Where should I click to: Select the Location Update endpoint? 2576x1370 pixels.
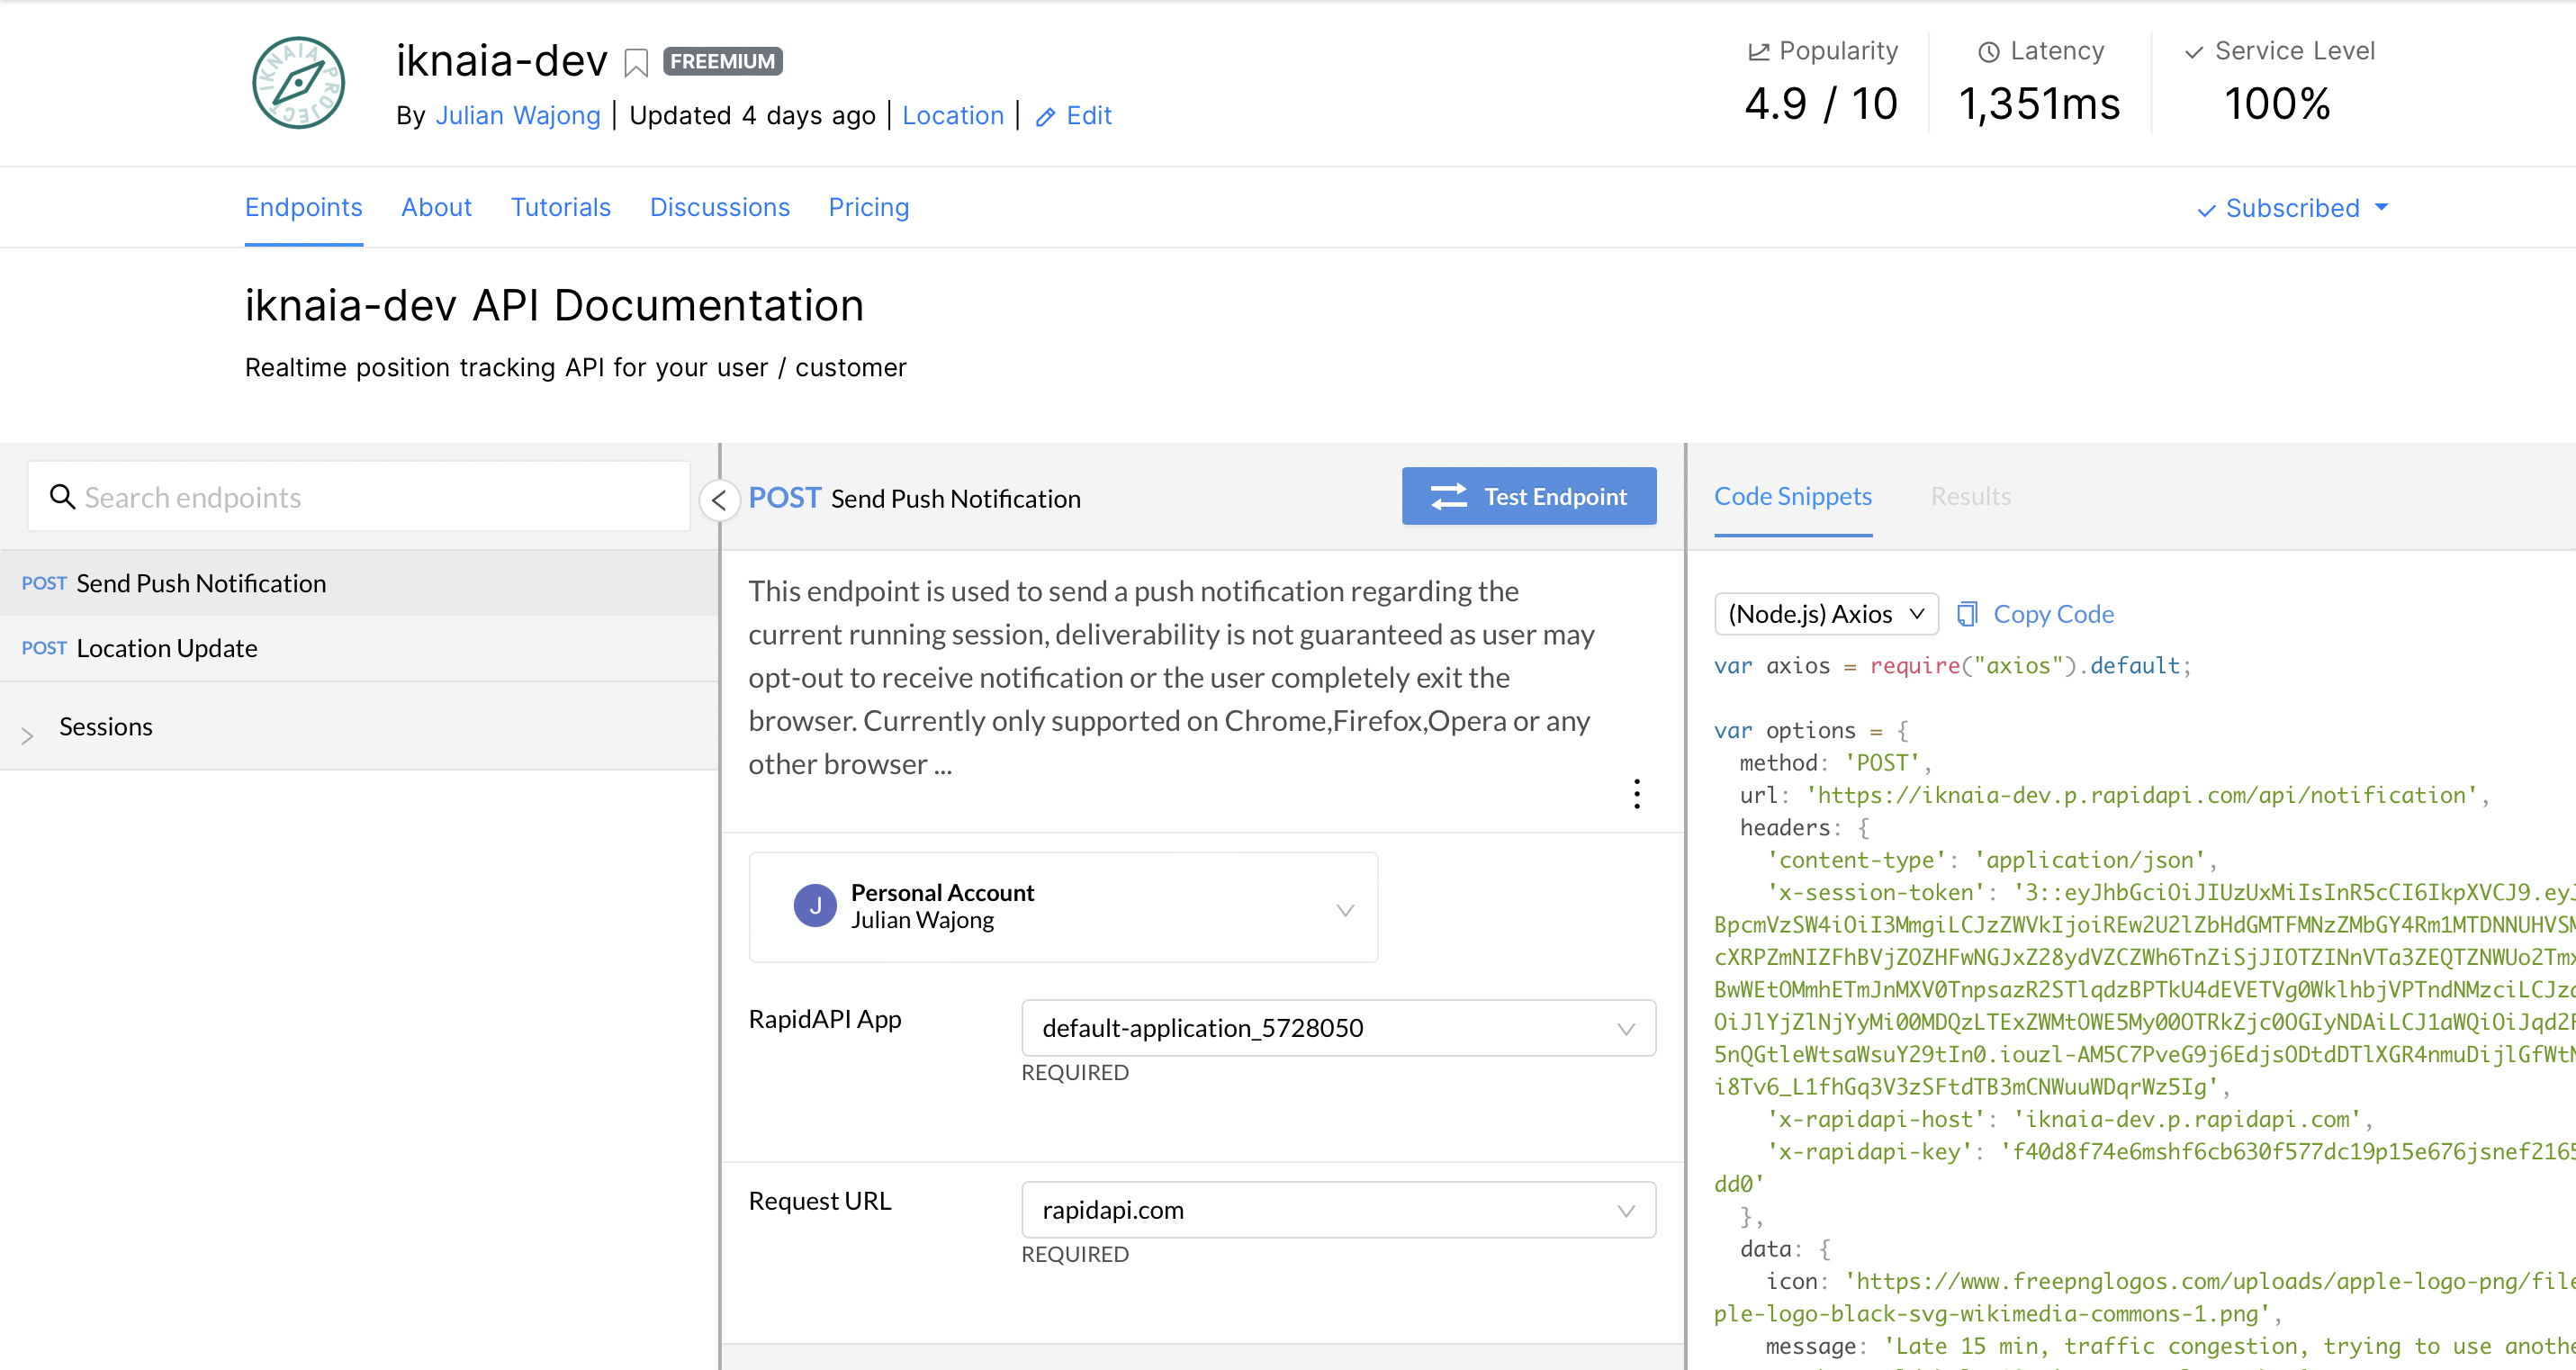166,649
